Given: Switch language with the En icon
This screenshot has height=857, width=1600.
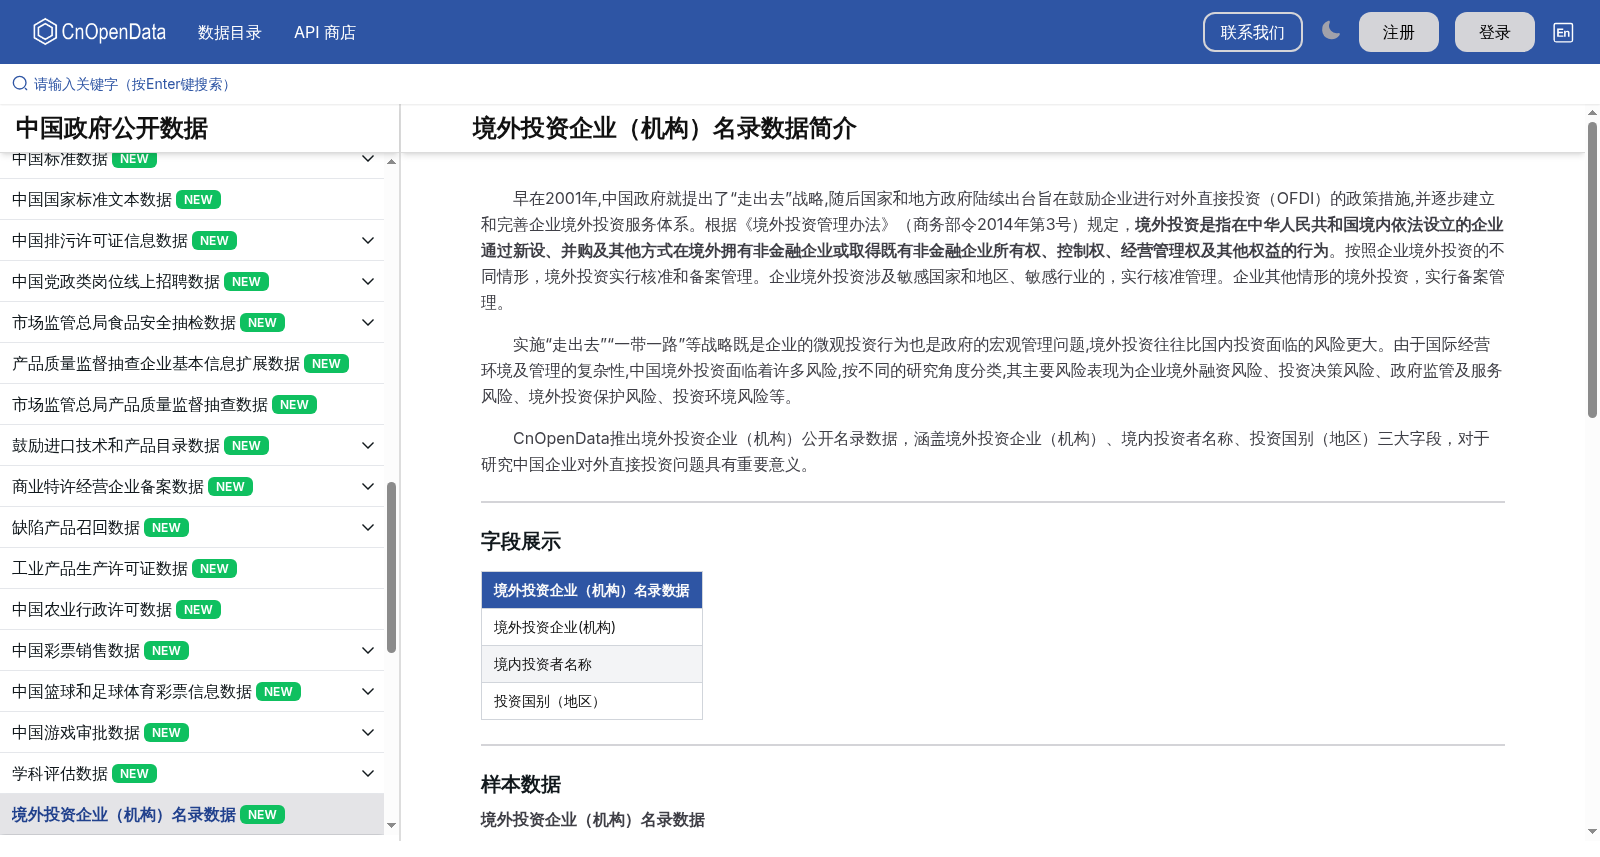Looking at the screenshot, I should (1563, 32).
